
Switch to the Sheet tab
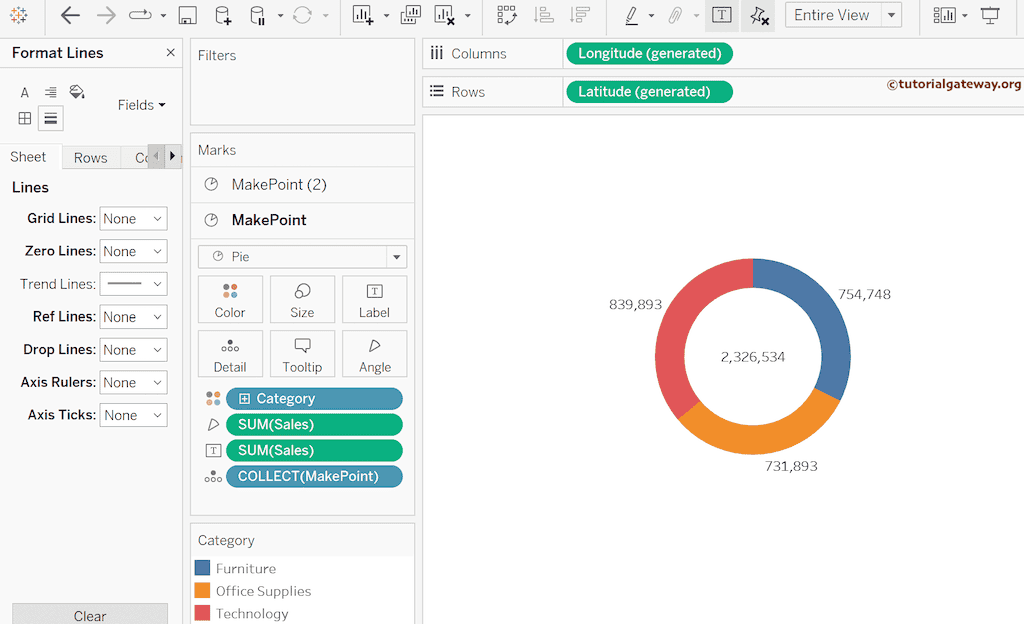[x=28, y=157]
